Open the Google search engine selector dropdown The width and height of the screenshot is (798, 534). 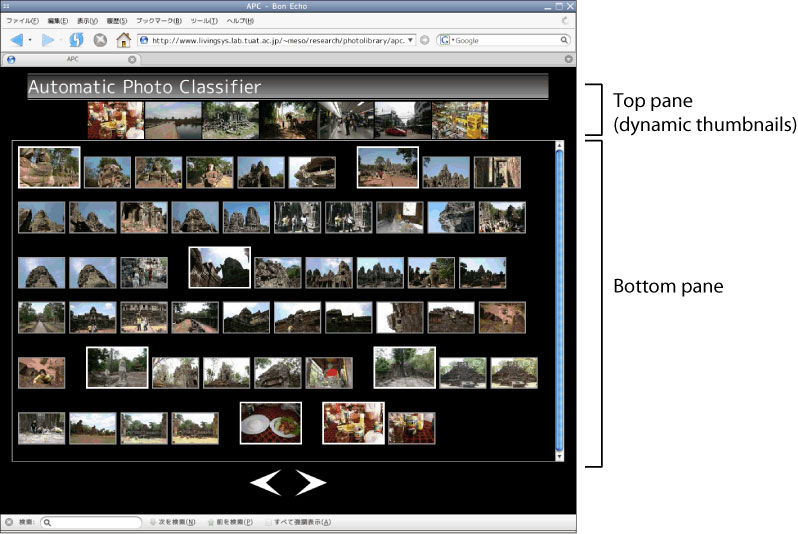(x=446, y=40)
